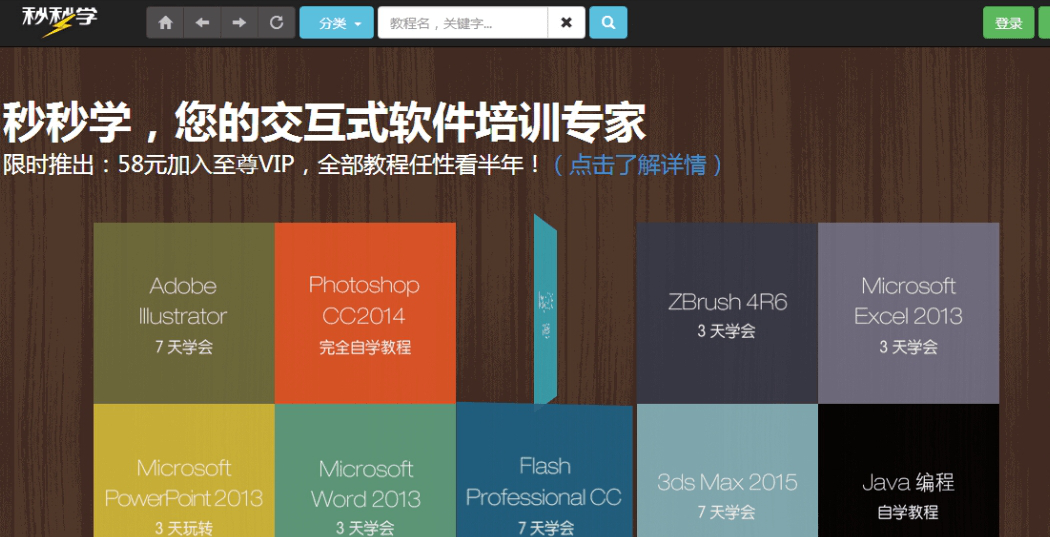This screenshot has height=558, width=1050.
Task: Click the green 登录 login button
Action: (x=1008, y=23)
